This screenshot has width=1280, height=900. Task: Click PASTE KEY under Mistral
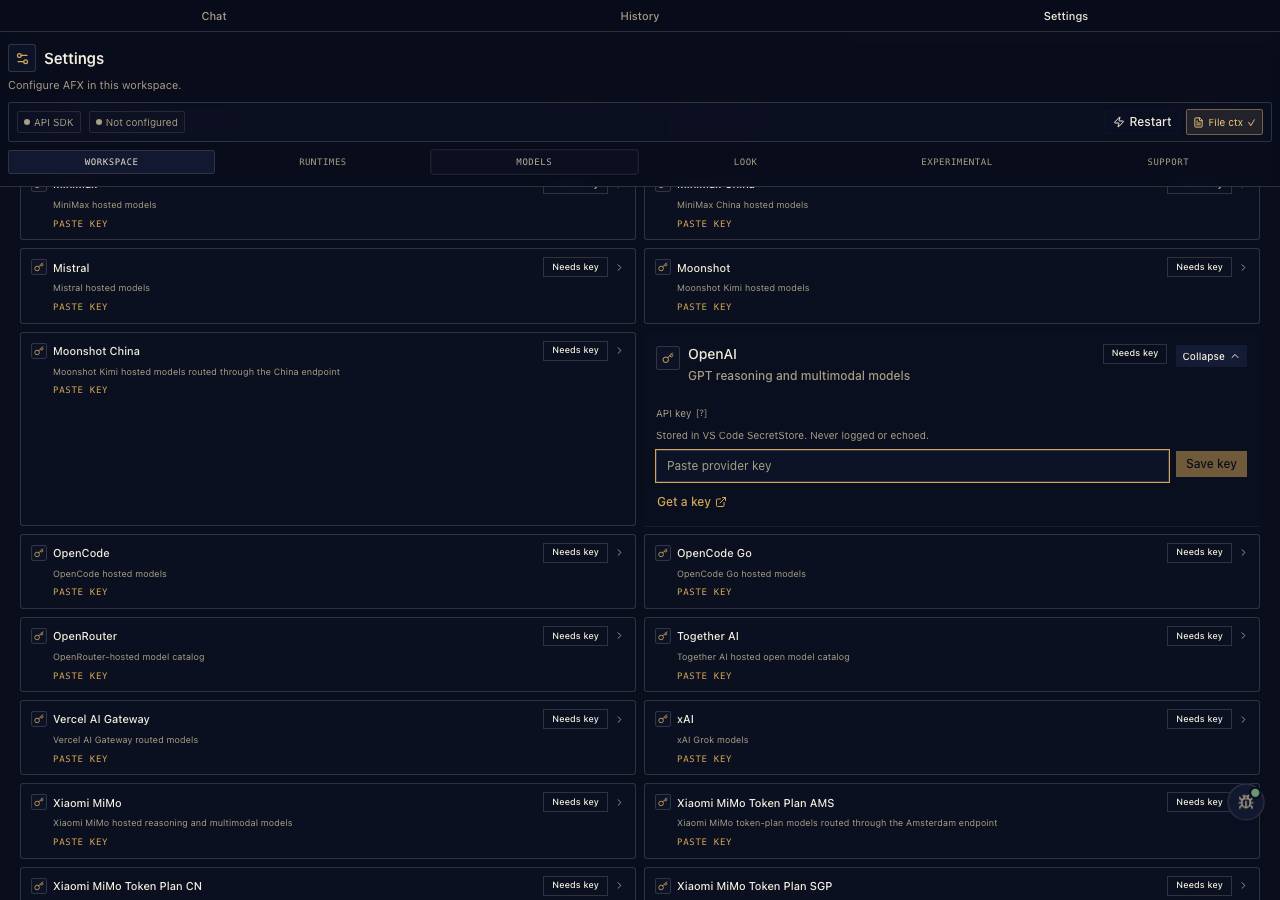pyautogui.click(x=80, y=307)
